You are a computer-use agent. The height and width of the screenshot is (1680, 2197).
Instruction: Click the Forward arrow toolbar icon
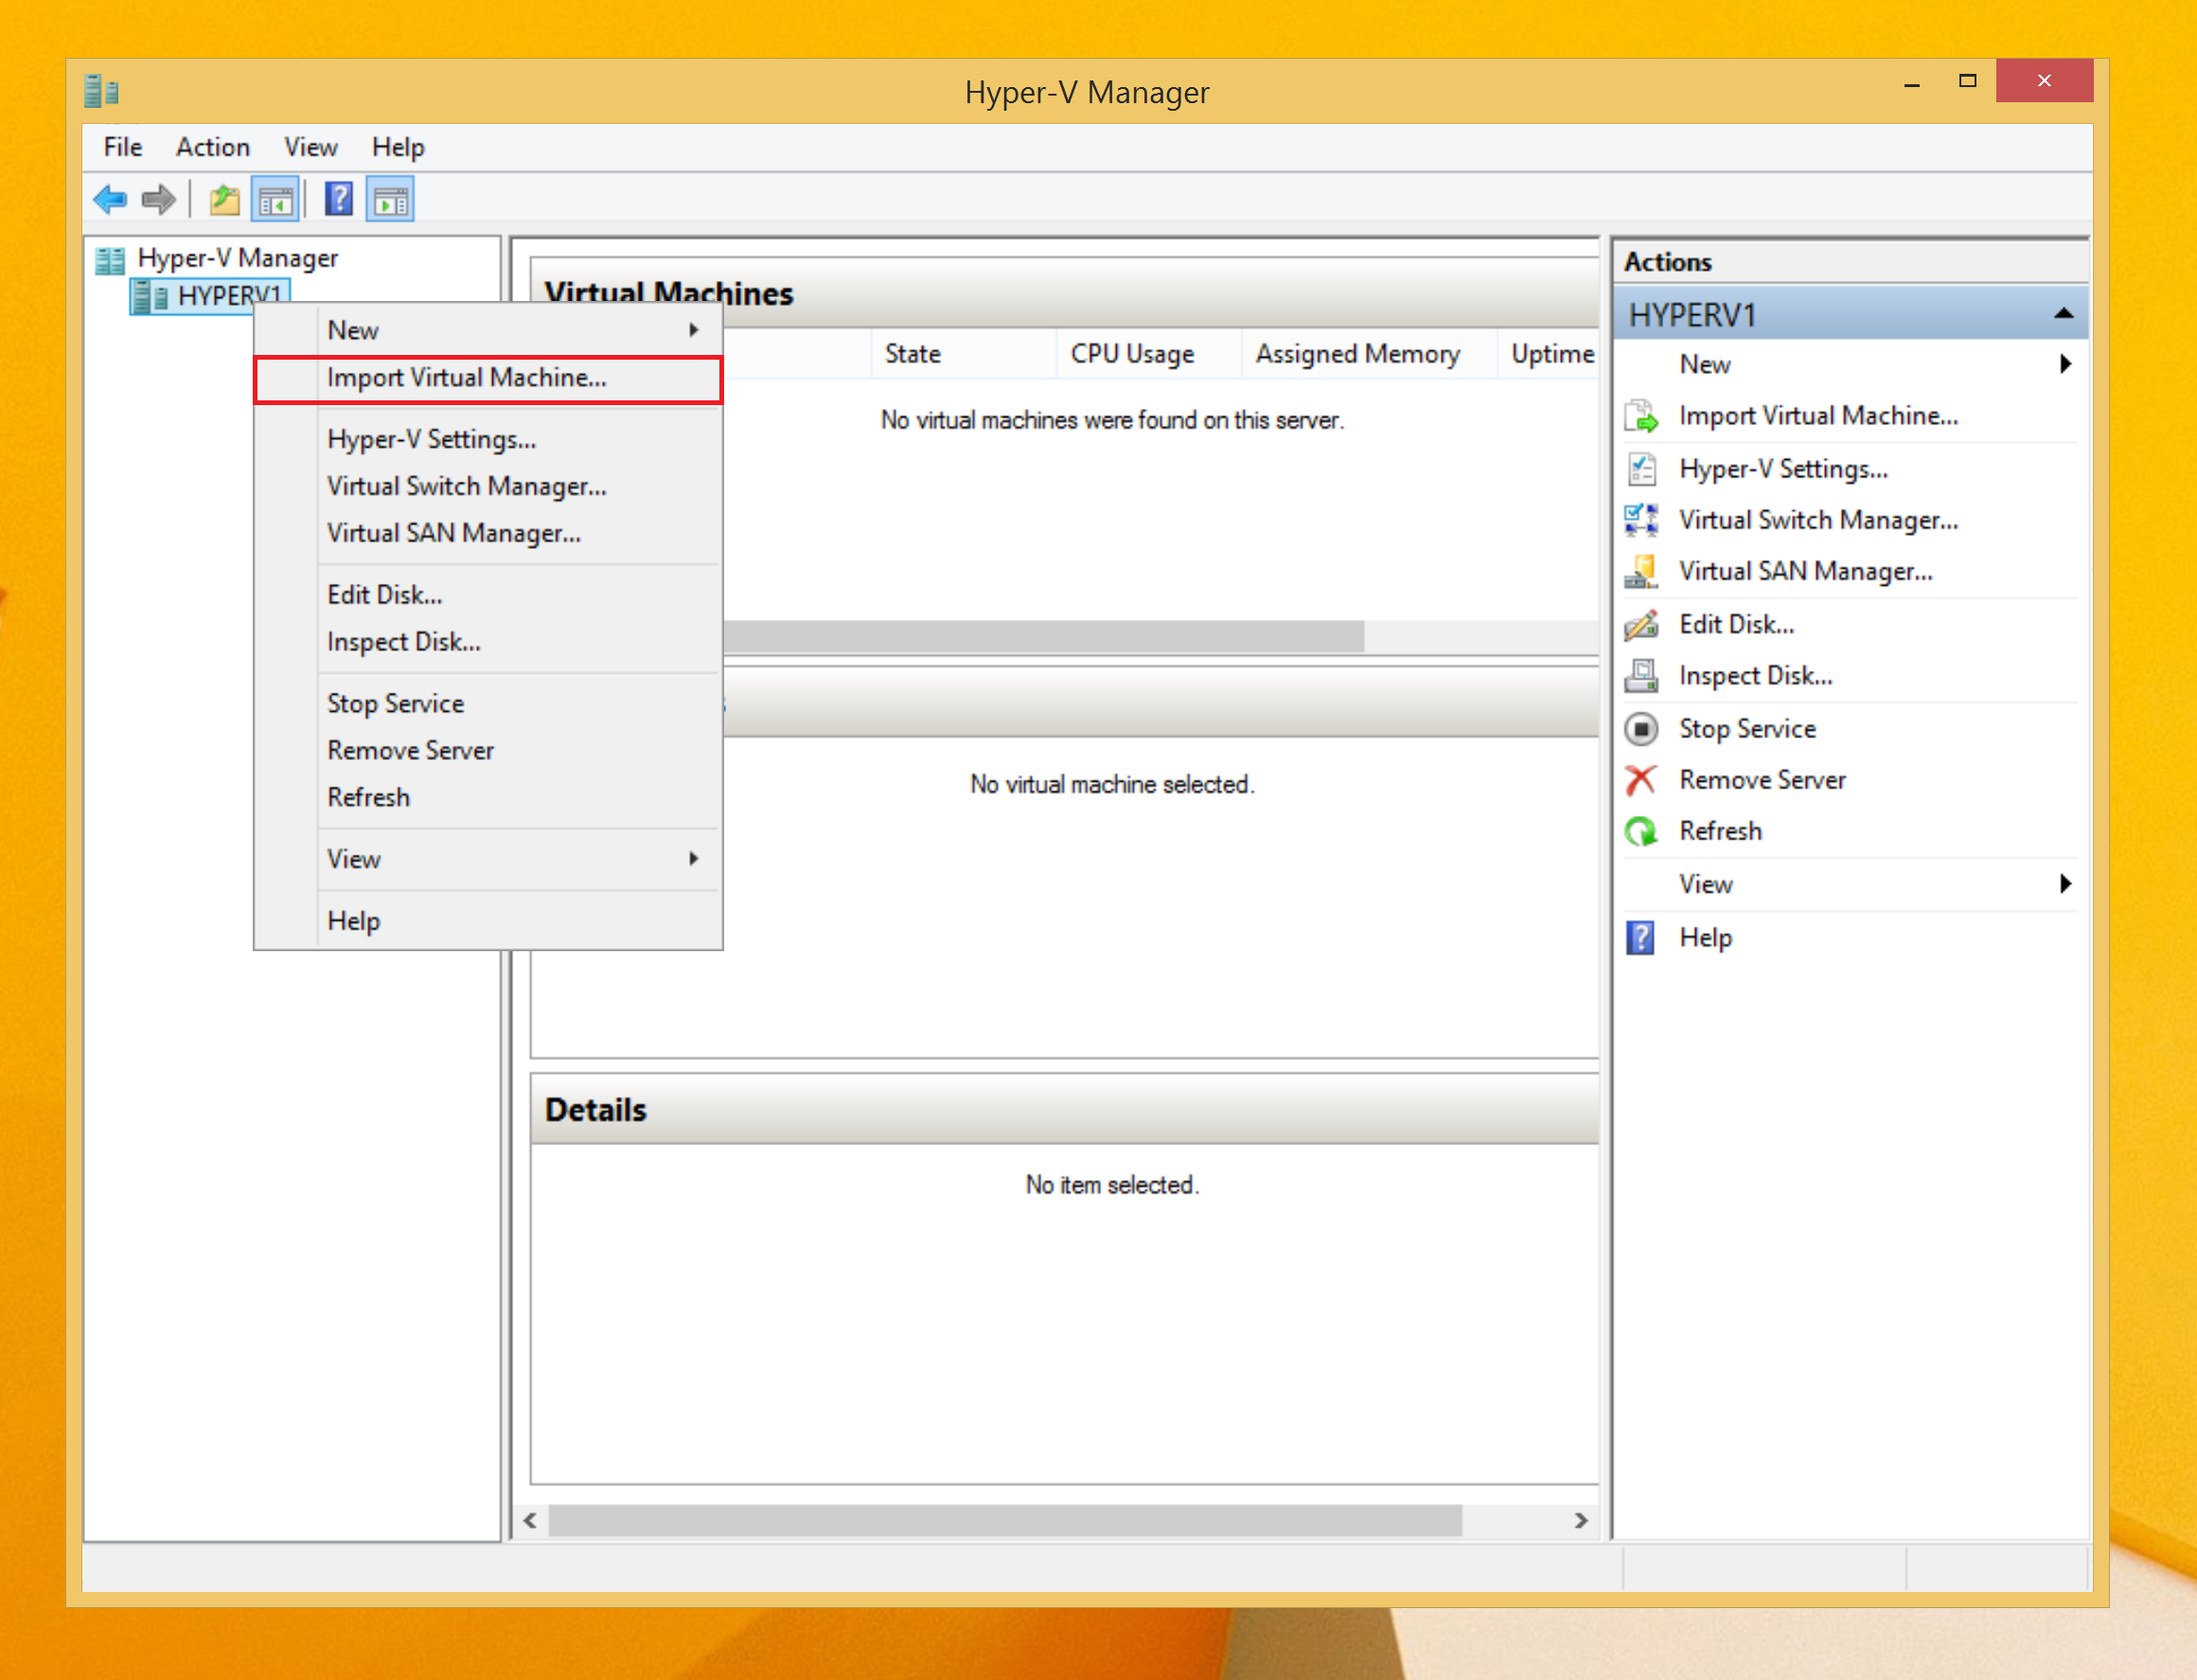158,200
